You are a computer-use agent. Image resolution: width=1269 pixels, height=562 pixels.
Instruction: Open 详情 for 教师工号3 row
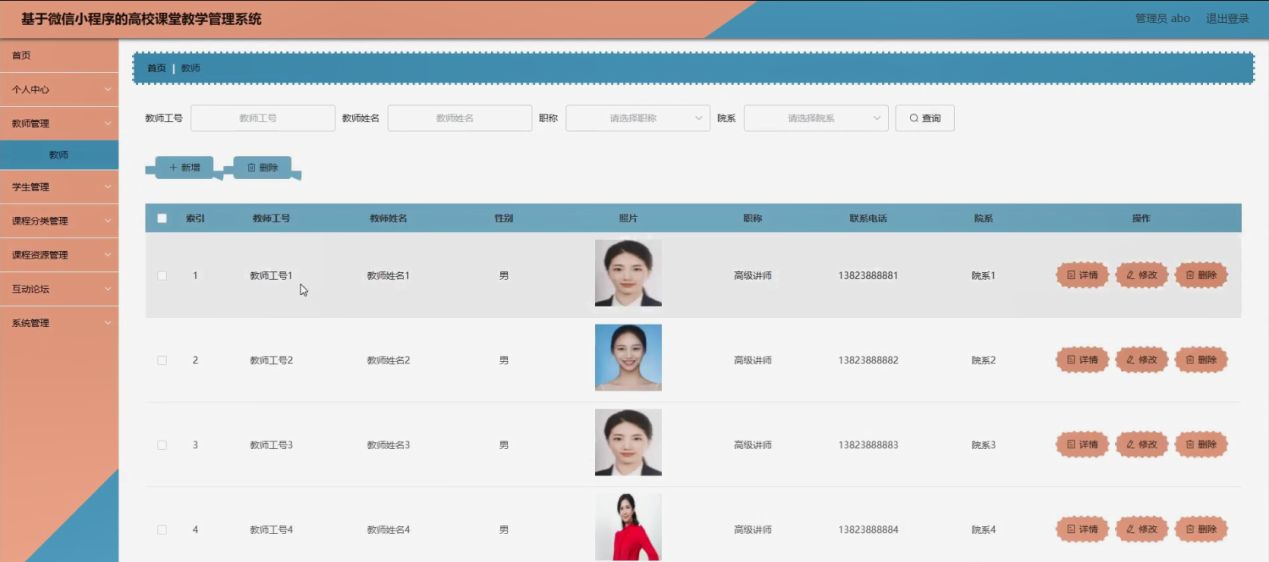click(1082, 445)
